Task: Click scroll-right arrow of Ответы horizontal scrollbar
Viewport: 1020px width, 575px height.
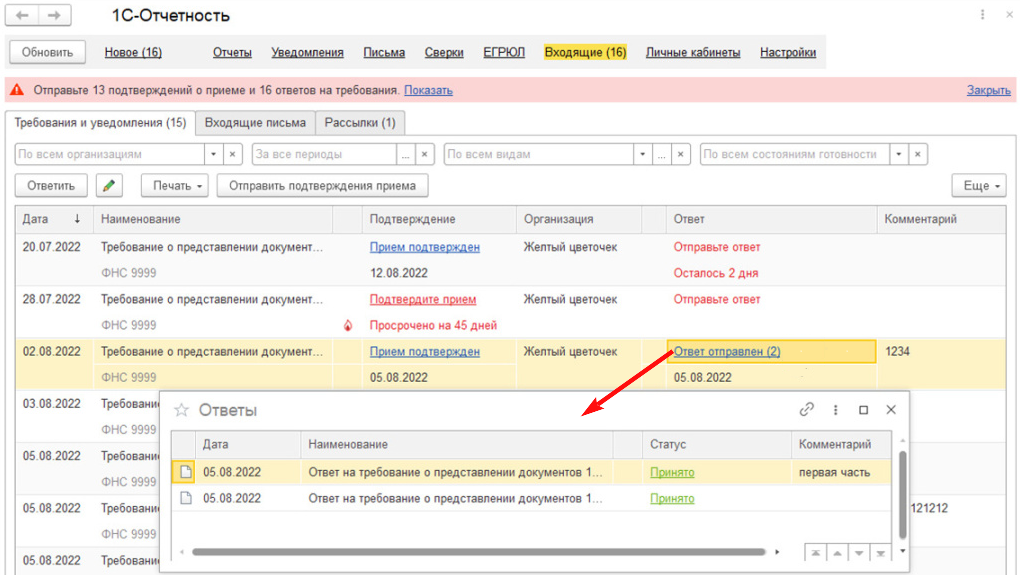Action: pyautogui.click(x=777, y=552)
